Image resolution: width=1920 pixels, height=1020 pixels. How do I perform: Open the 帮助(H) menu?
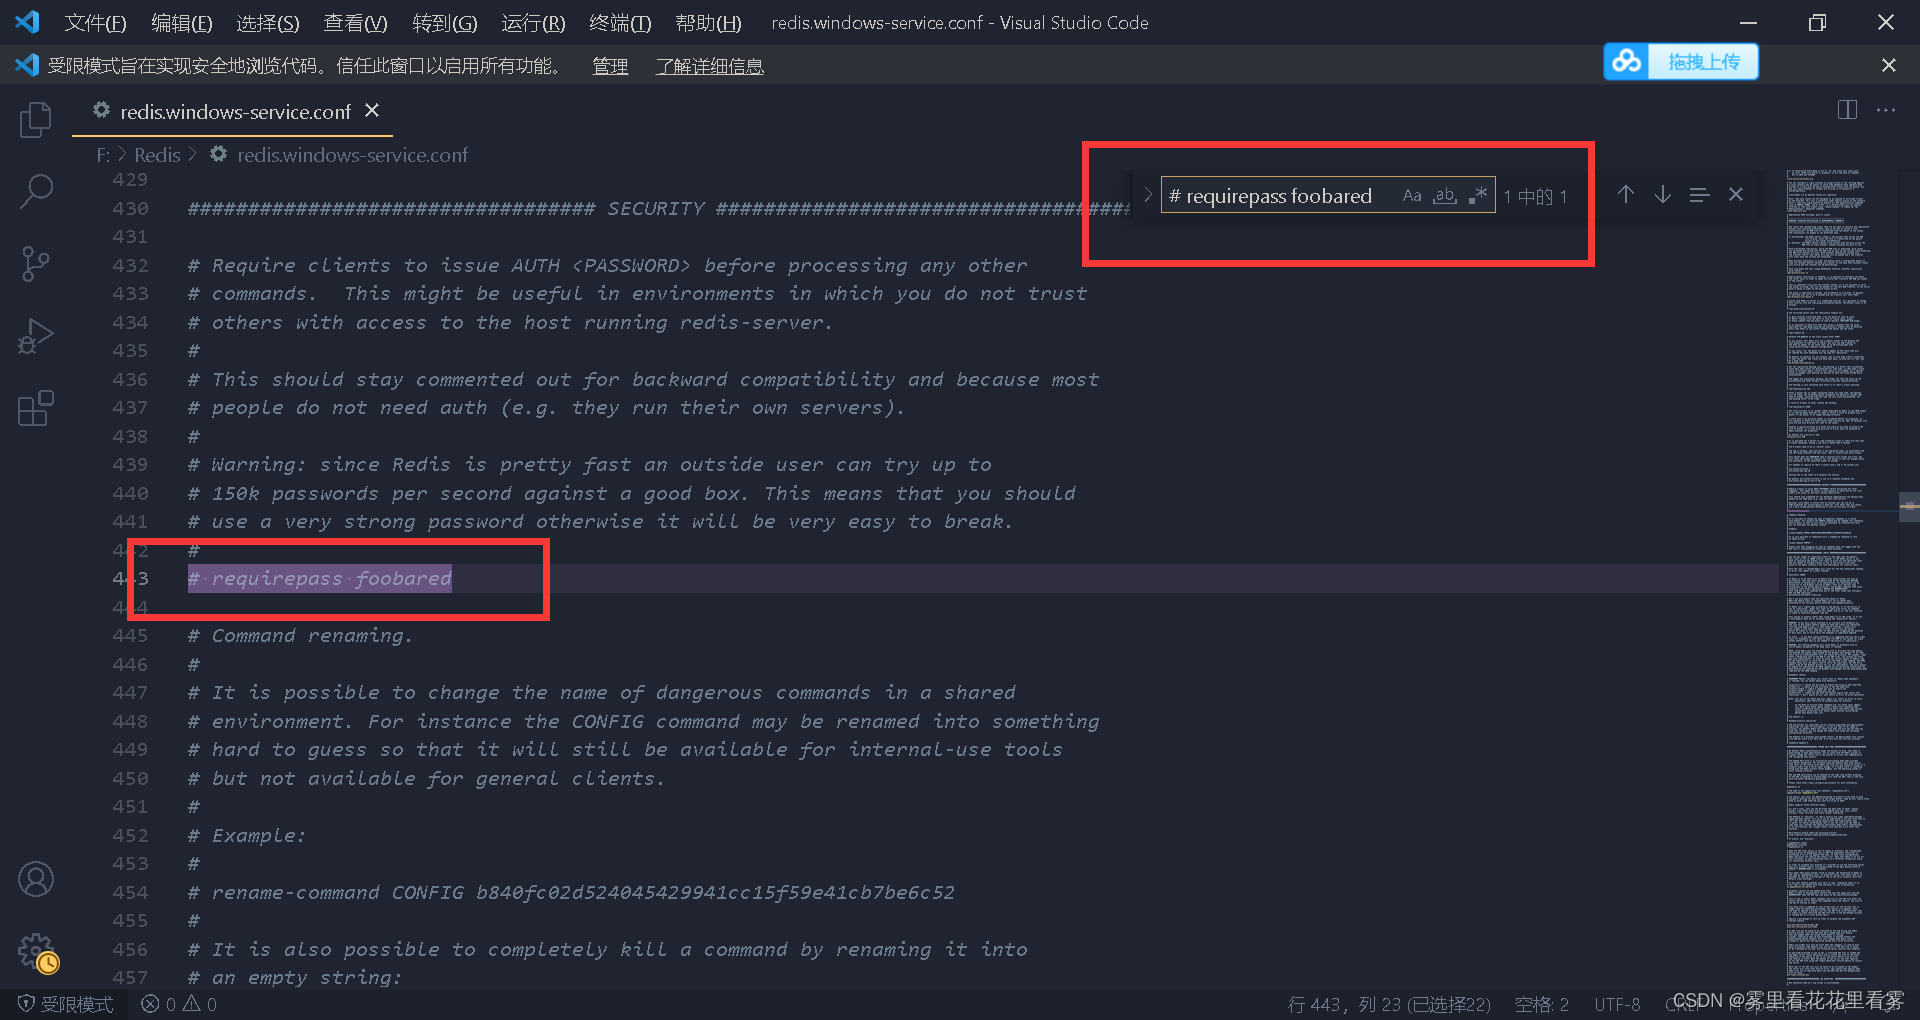click(x=708, y=22)
